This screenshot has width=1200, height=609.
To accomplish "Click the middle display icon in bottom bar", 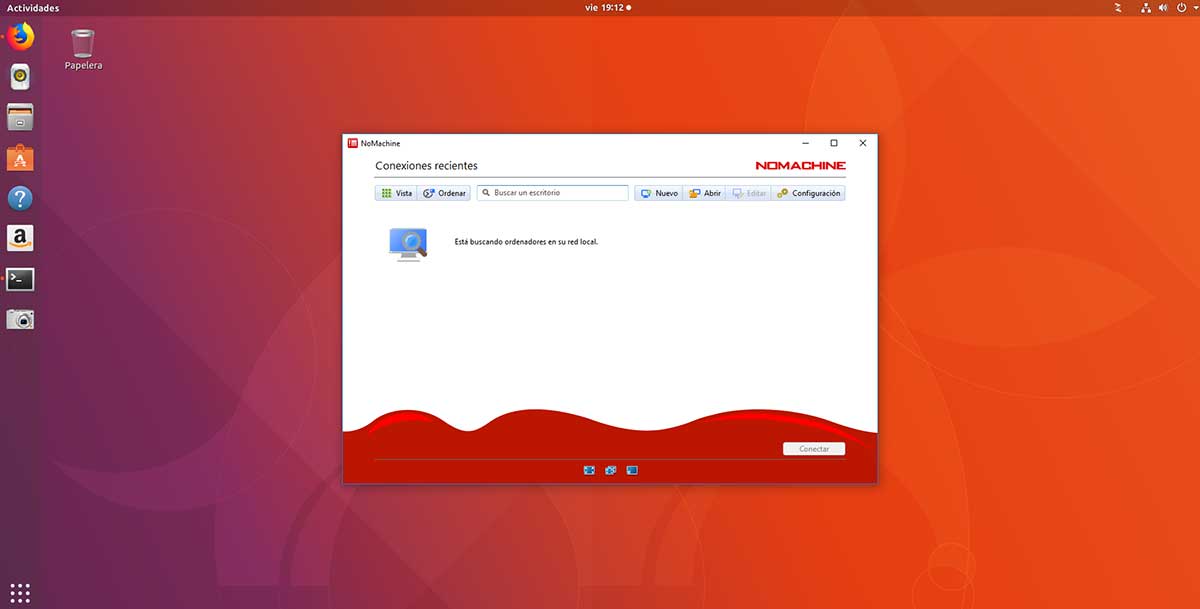I will pos(610,470).
